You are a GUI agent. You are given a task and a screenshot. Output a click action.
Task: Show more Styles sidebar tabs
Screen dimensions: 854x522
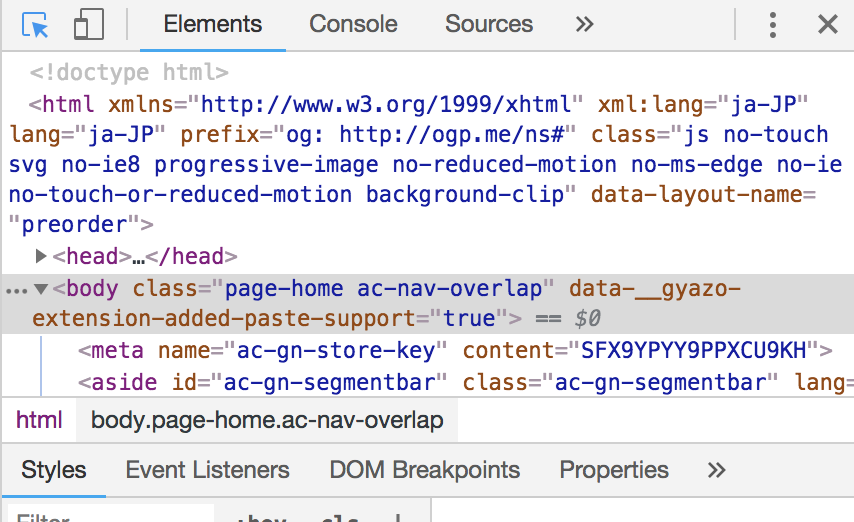click(x=716, y=470)
